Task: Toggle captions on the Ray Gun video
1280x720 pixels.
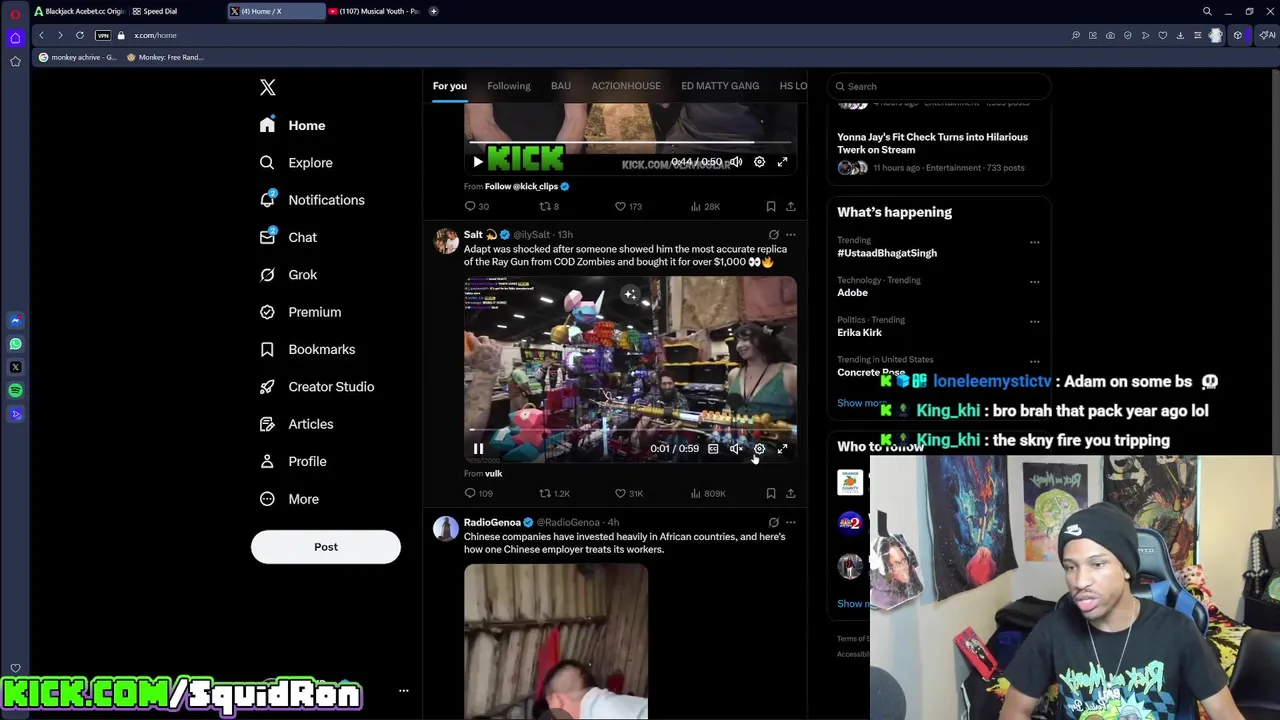Action: 713,449
